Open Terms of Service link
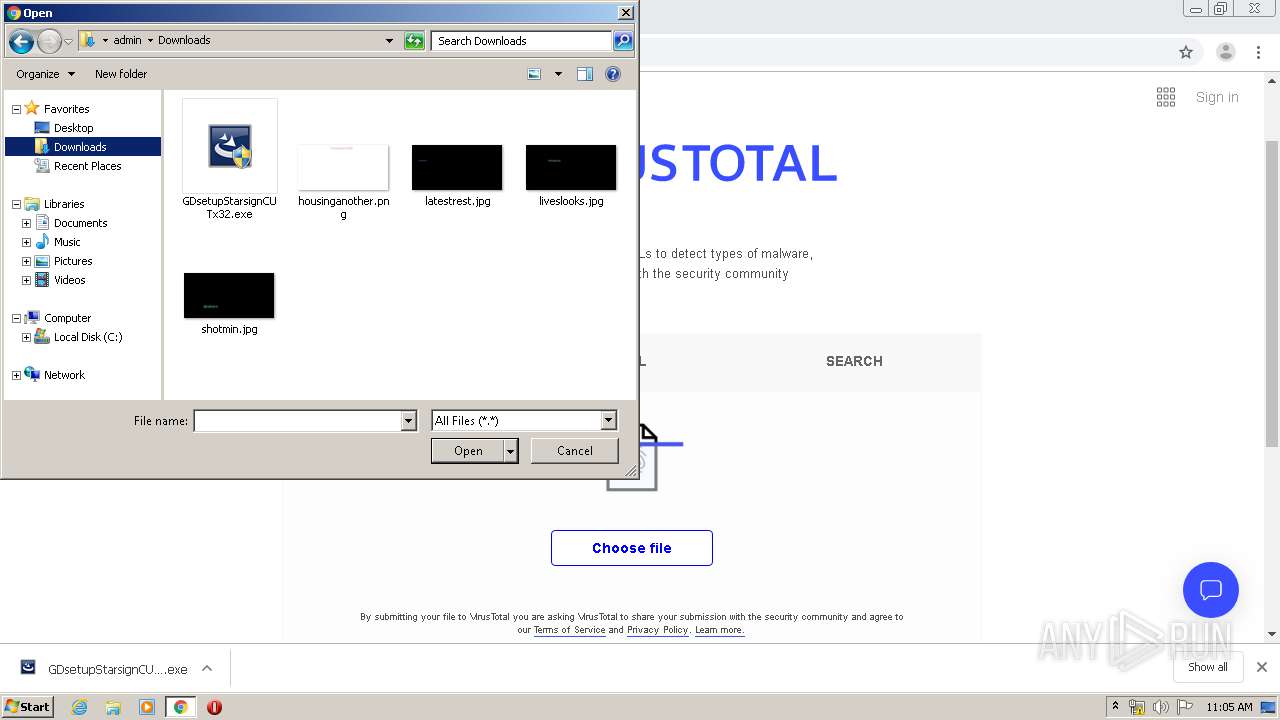This screenshot has height=720, width=1280. click(x=569, y=630)
